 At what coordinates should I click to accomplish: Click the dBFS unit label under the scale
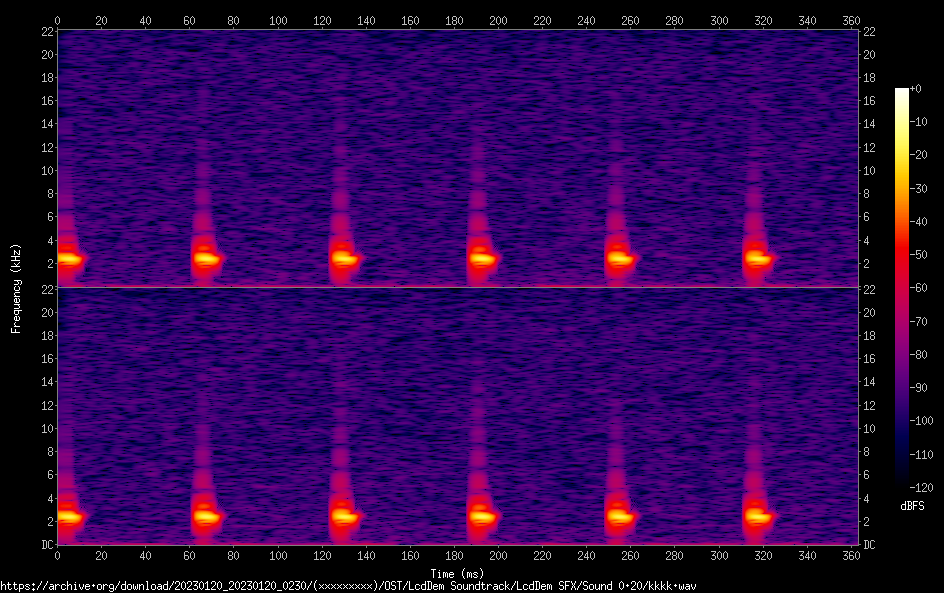pyautogui.click(x=912, y=506)
